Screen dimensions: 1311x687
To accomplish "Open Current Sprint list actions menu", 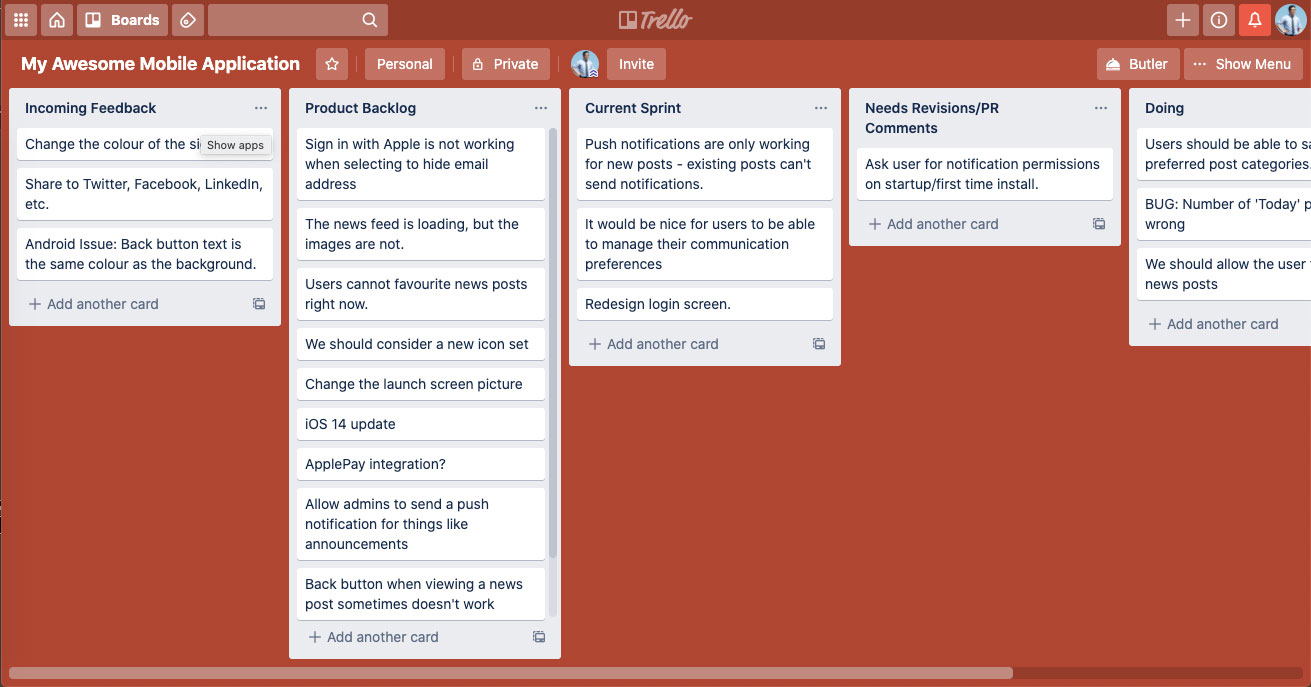I will click(x=821, y=108).
